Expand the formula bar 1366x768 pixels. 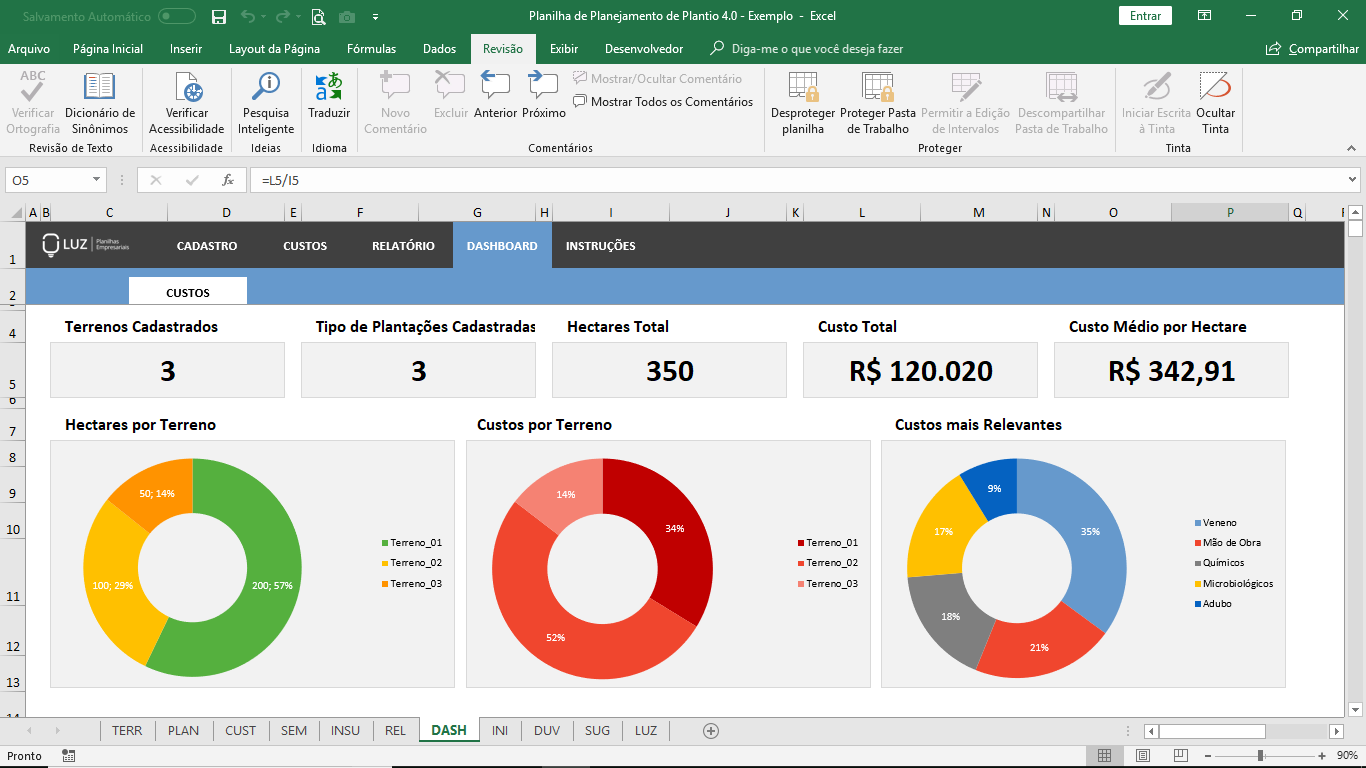click(x=1353, y=180)
